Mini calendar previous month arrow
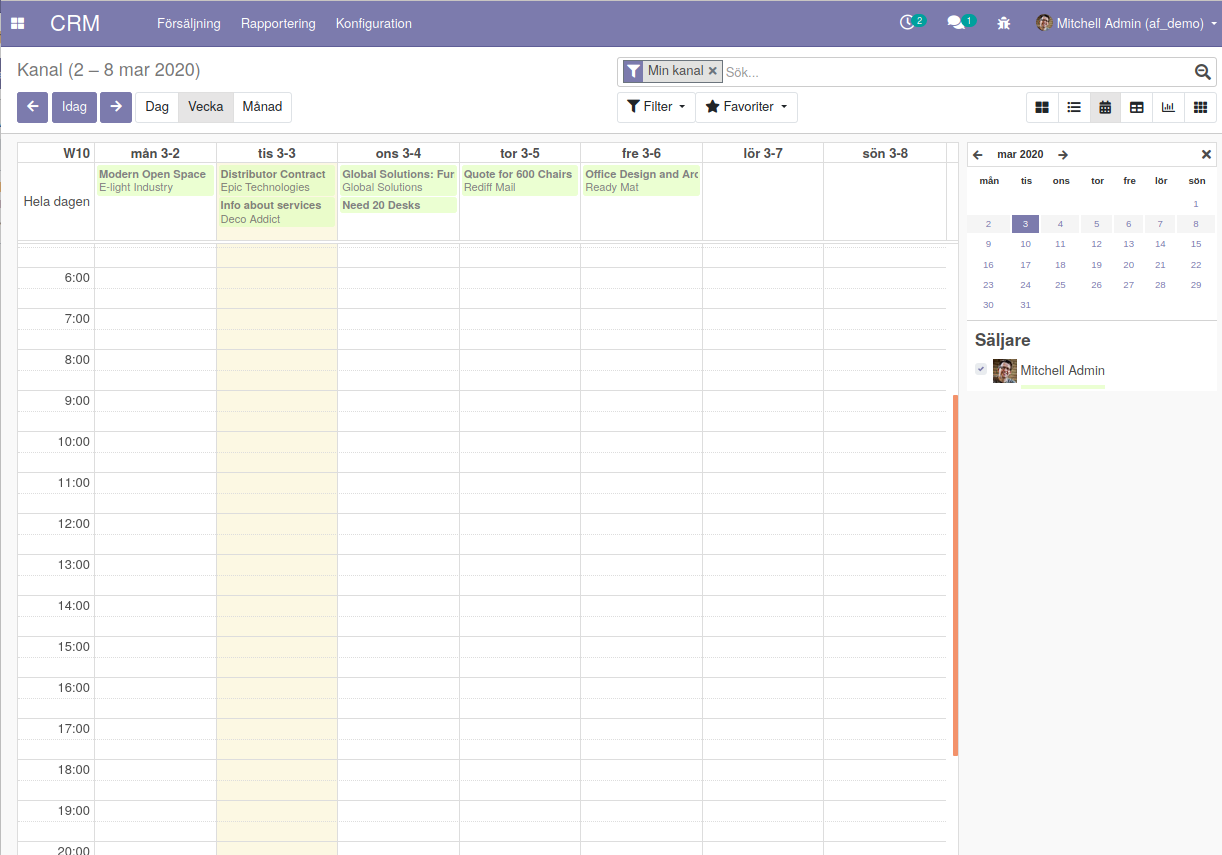 point(978,155)
